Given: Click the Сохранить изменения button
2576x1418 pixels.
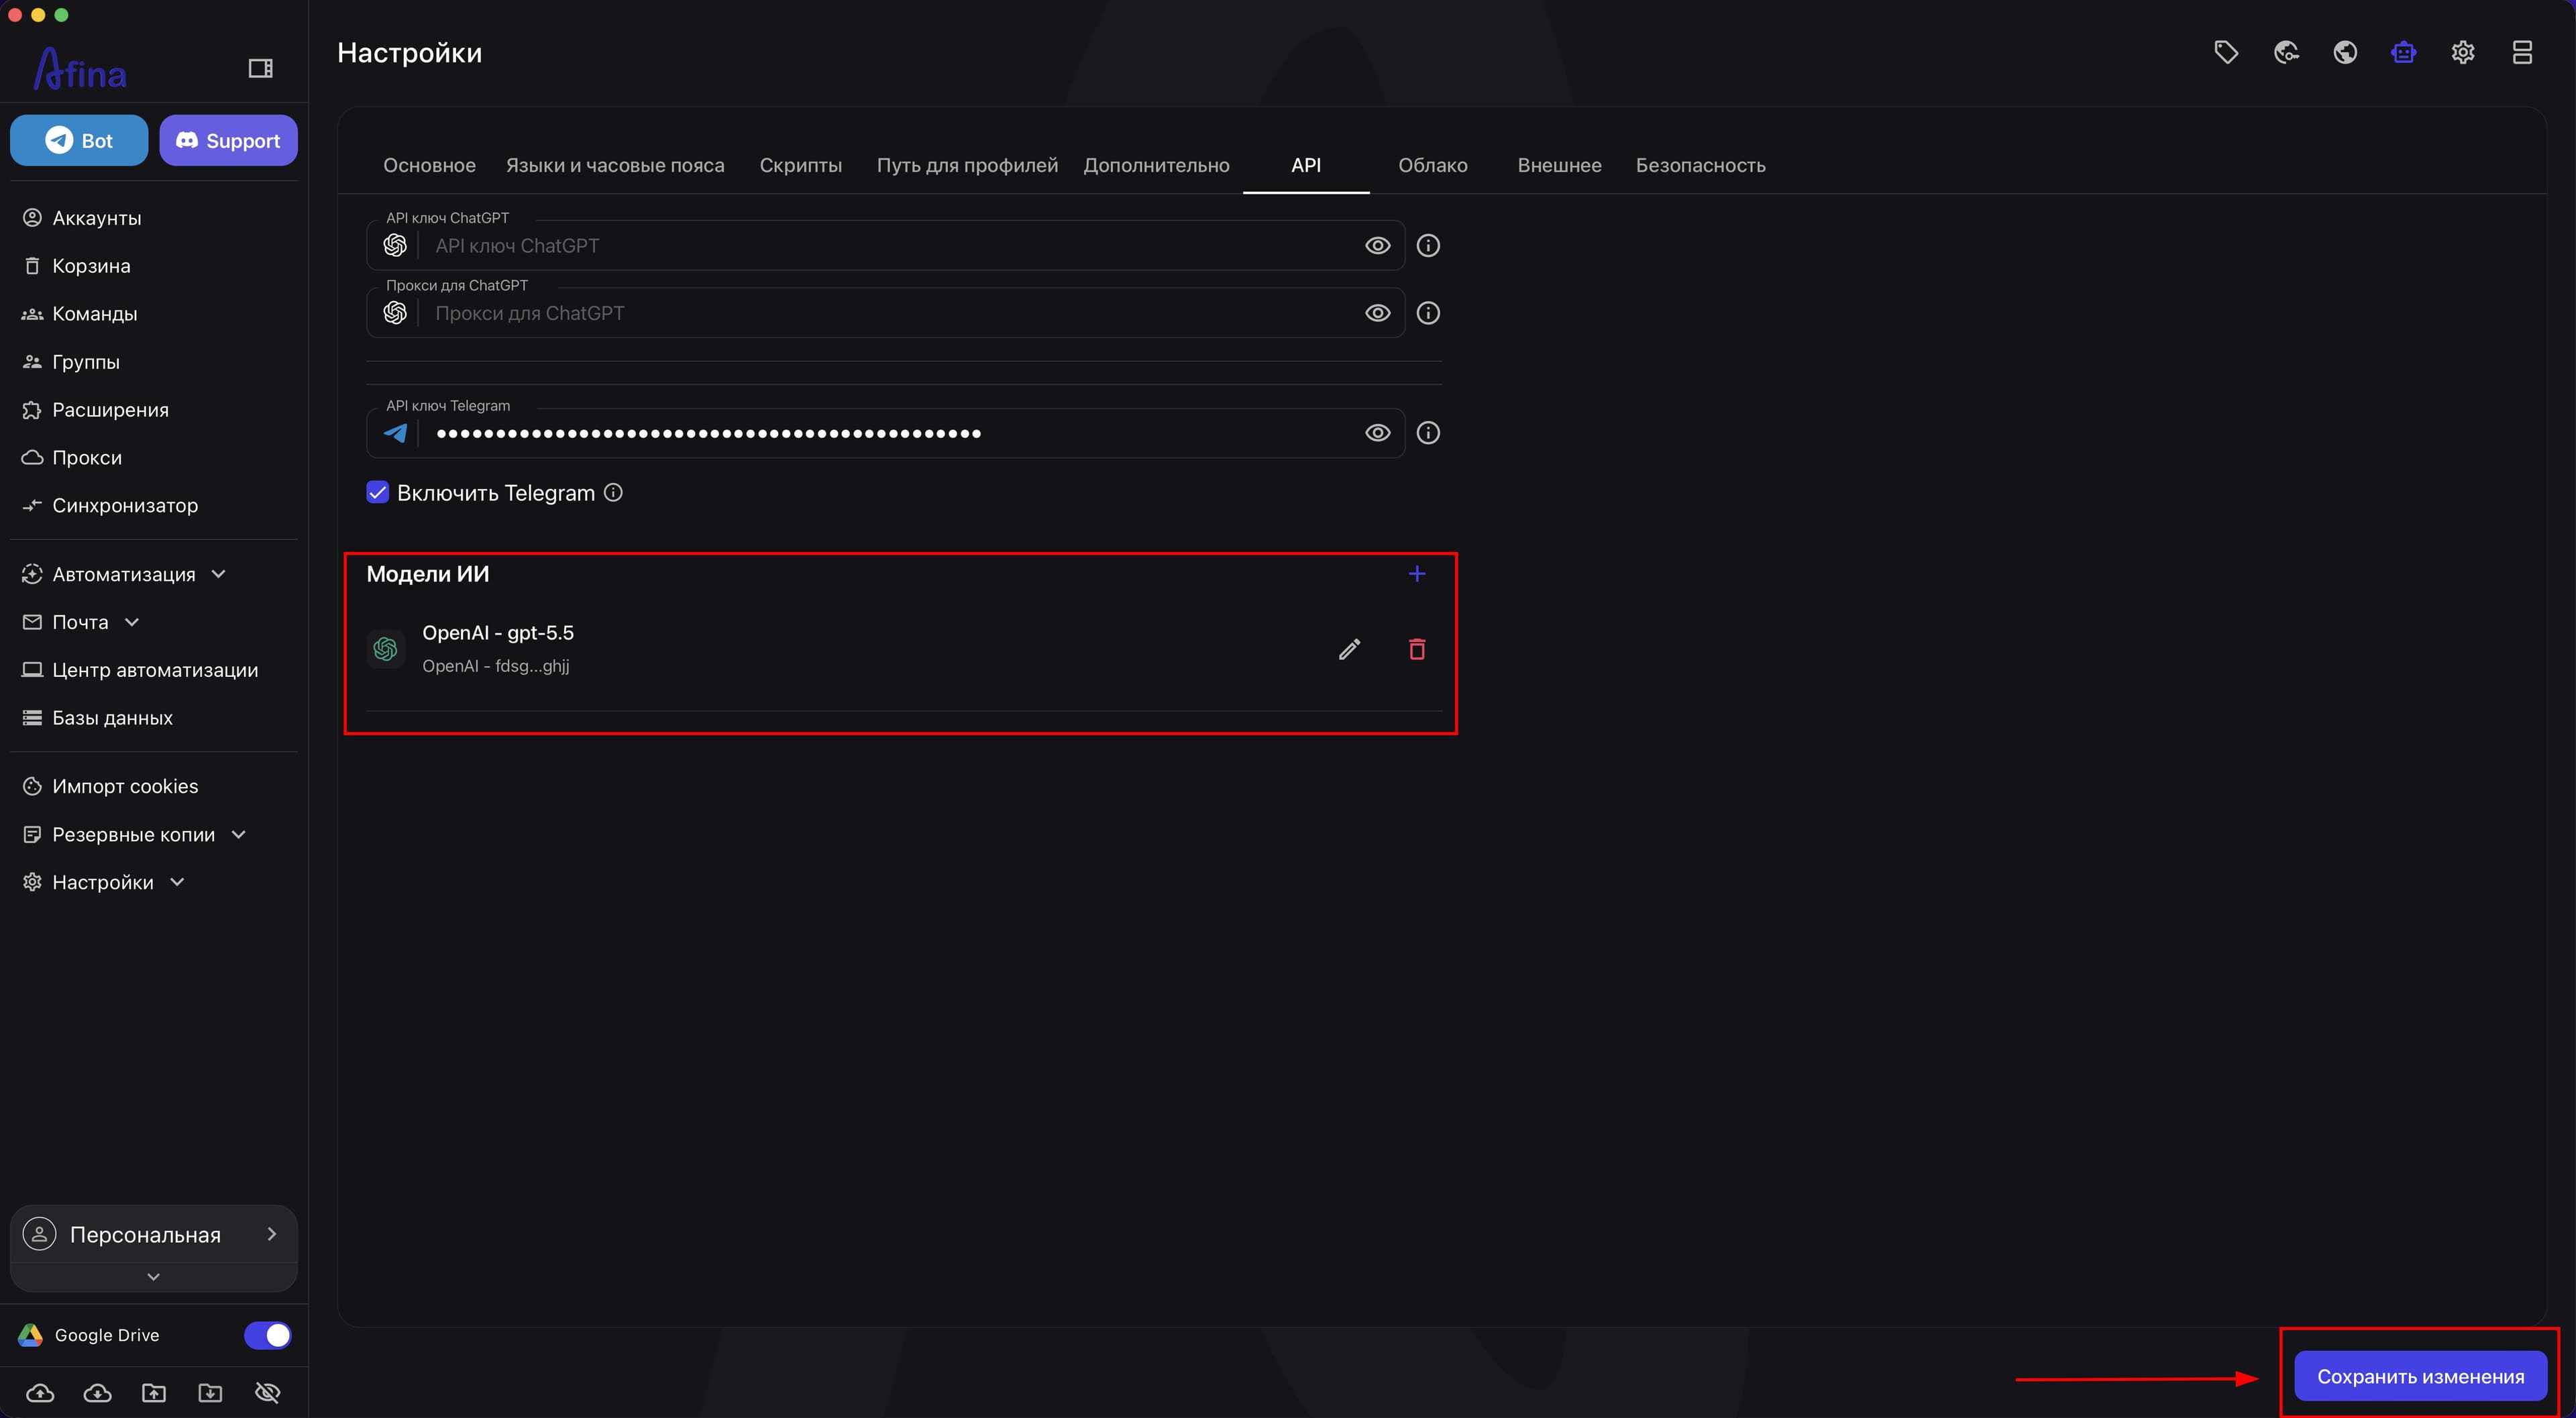Looking at the screenshot, I should [x=2420, y=1376].
